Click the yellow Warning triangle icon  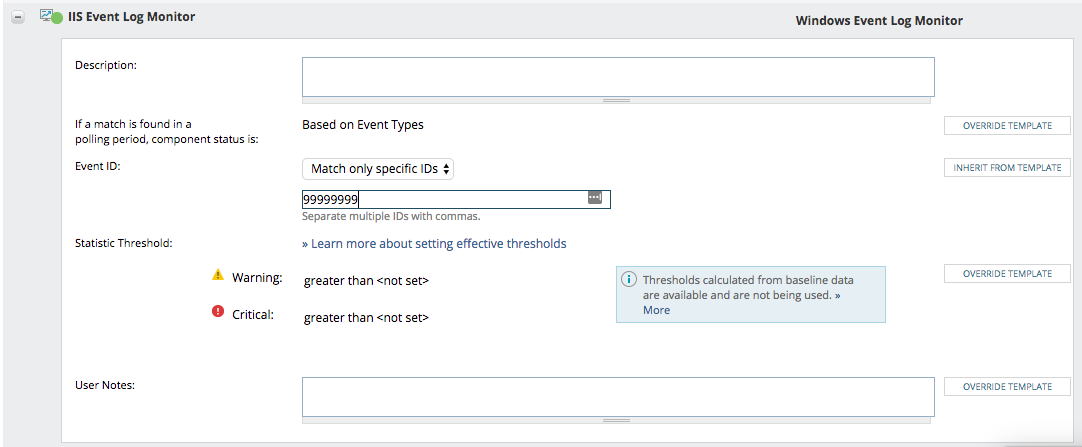218,275
